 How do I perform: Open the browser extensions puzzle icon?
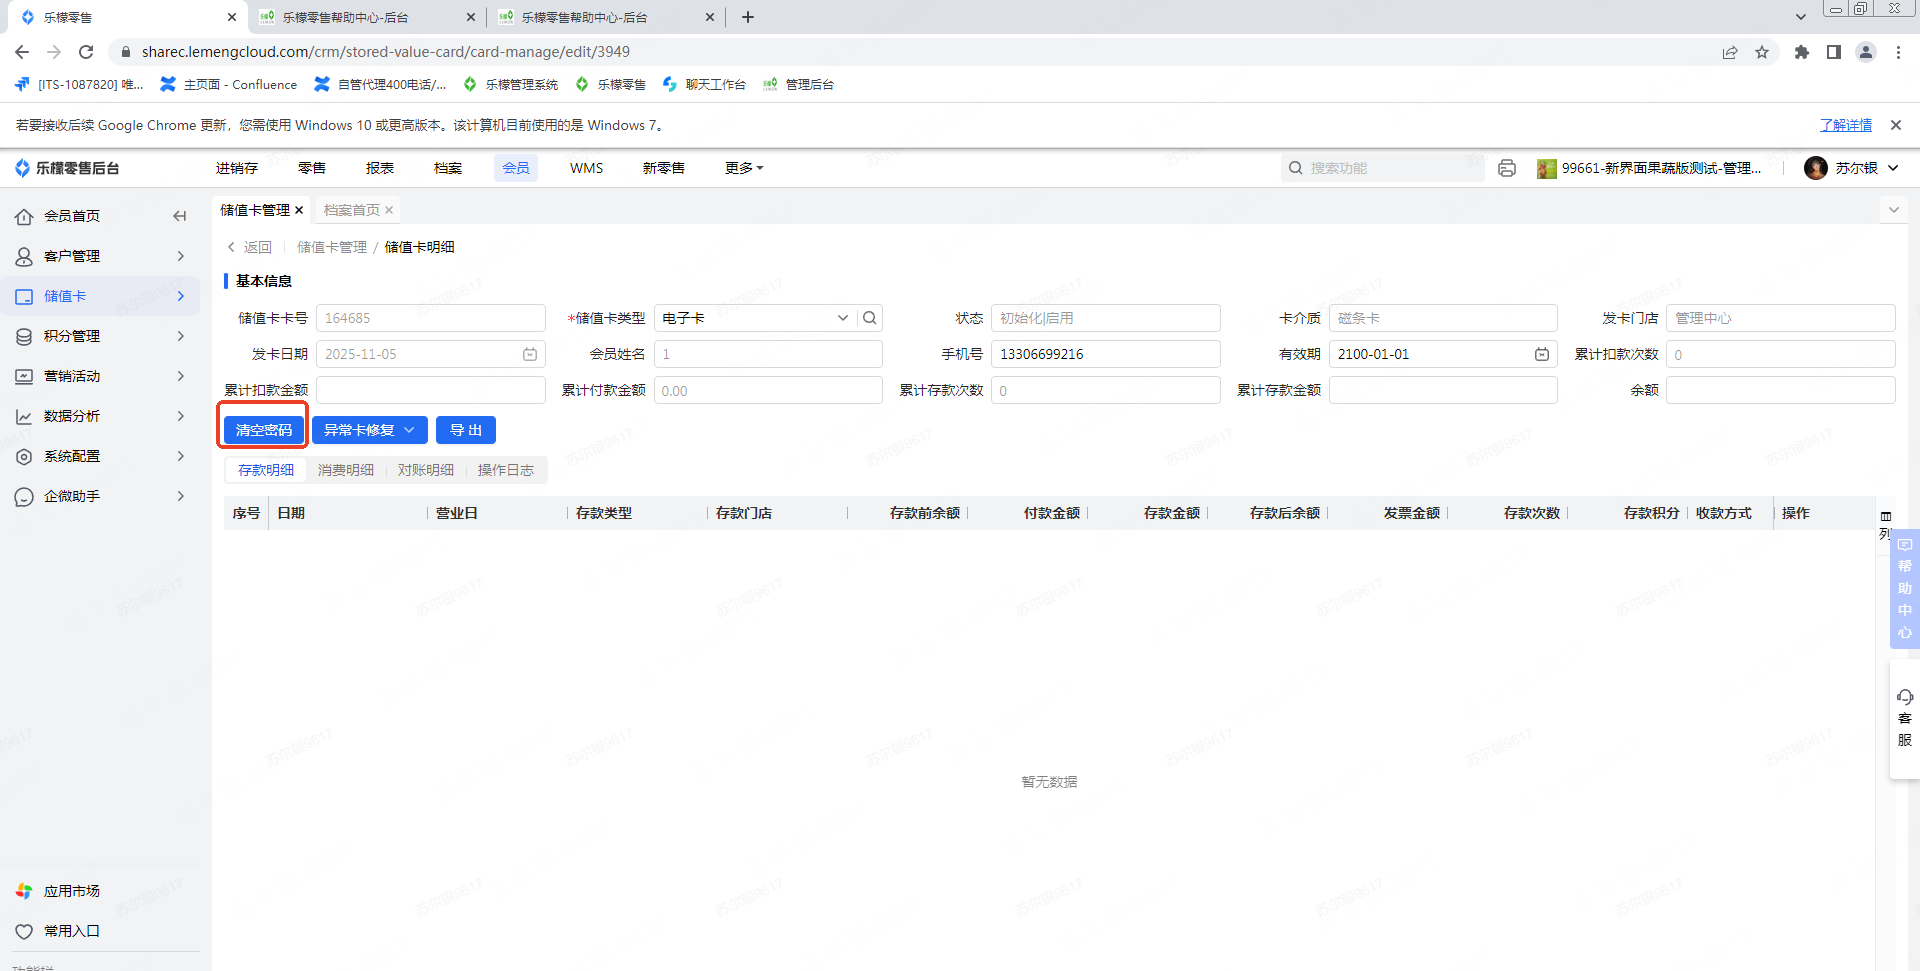(1802, 52)
